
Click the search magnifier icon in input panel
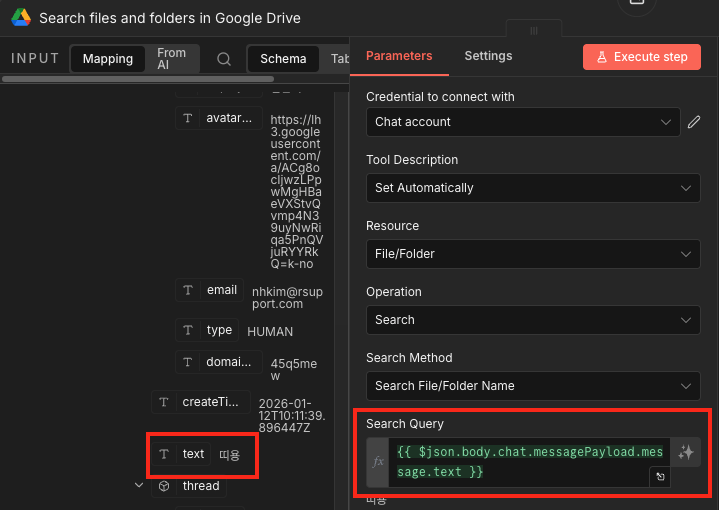click(224, 59)
